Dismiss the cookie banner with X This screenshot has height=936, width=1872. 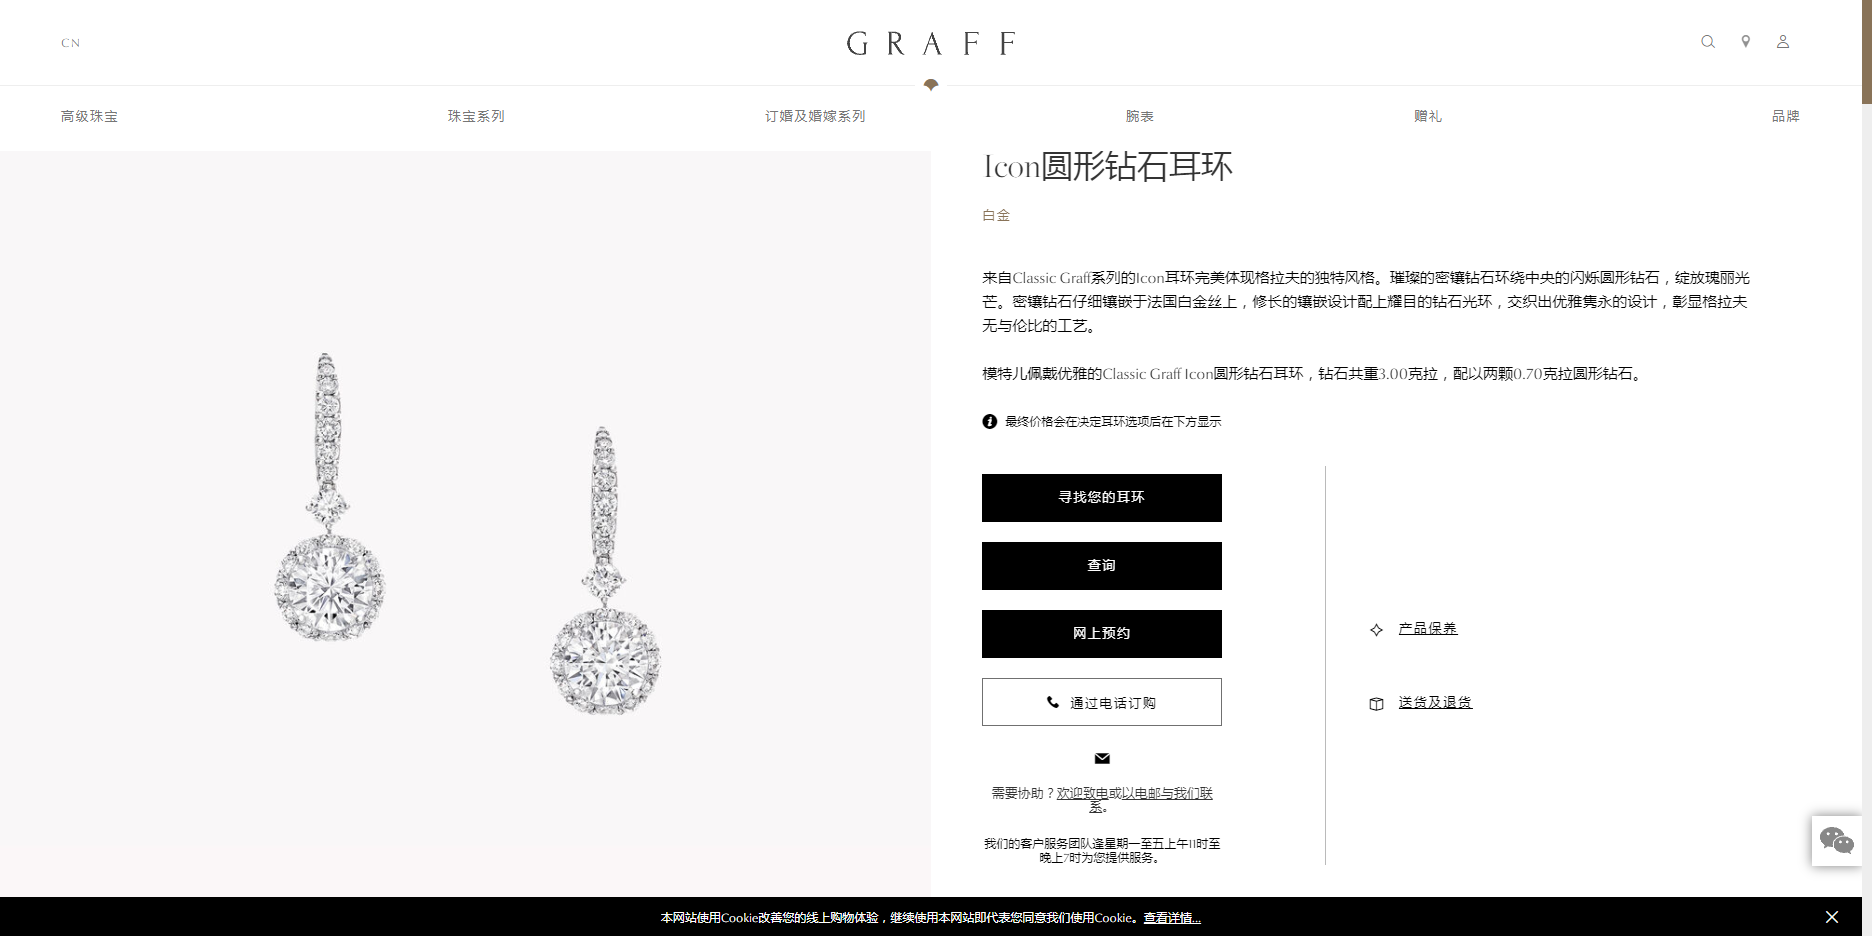tap(1831, 917)
